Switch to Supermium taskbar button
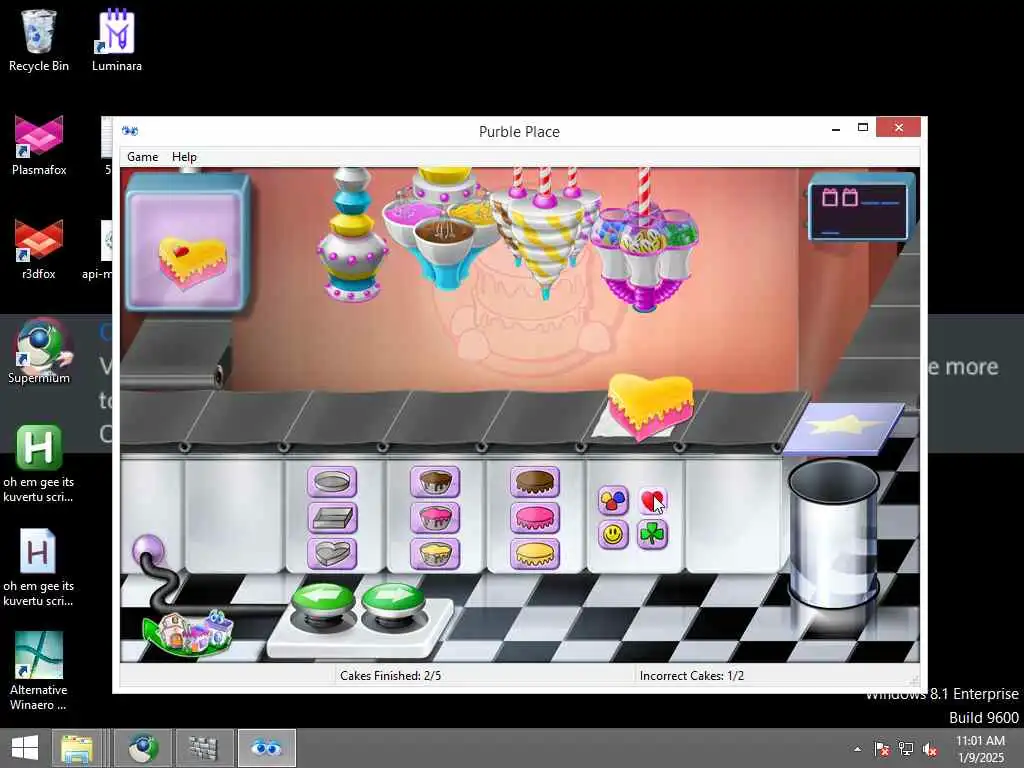 143,748
